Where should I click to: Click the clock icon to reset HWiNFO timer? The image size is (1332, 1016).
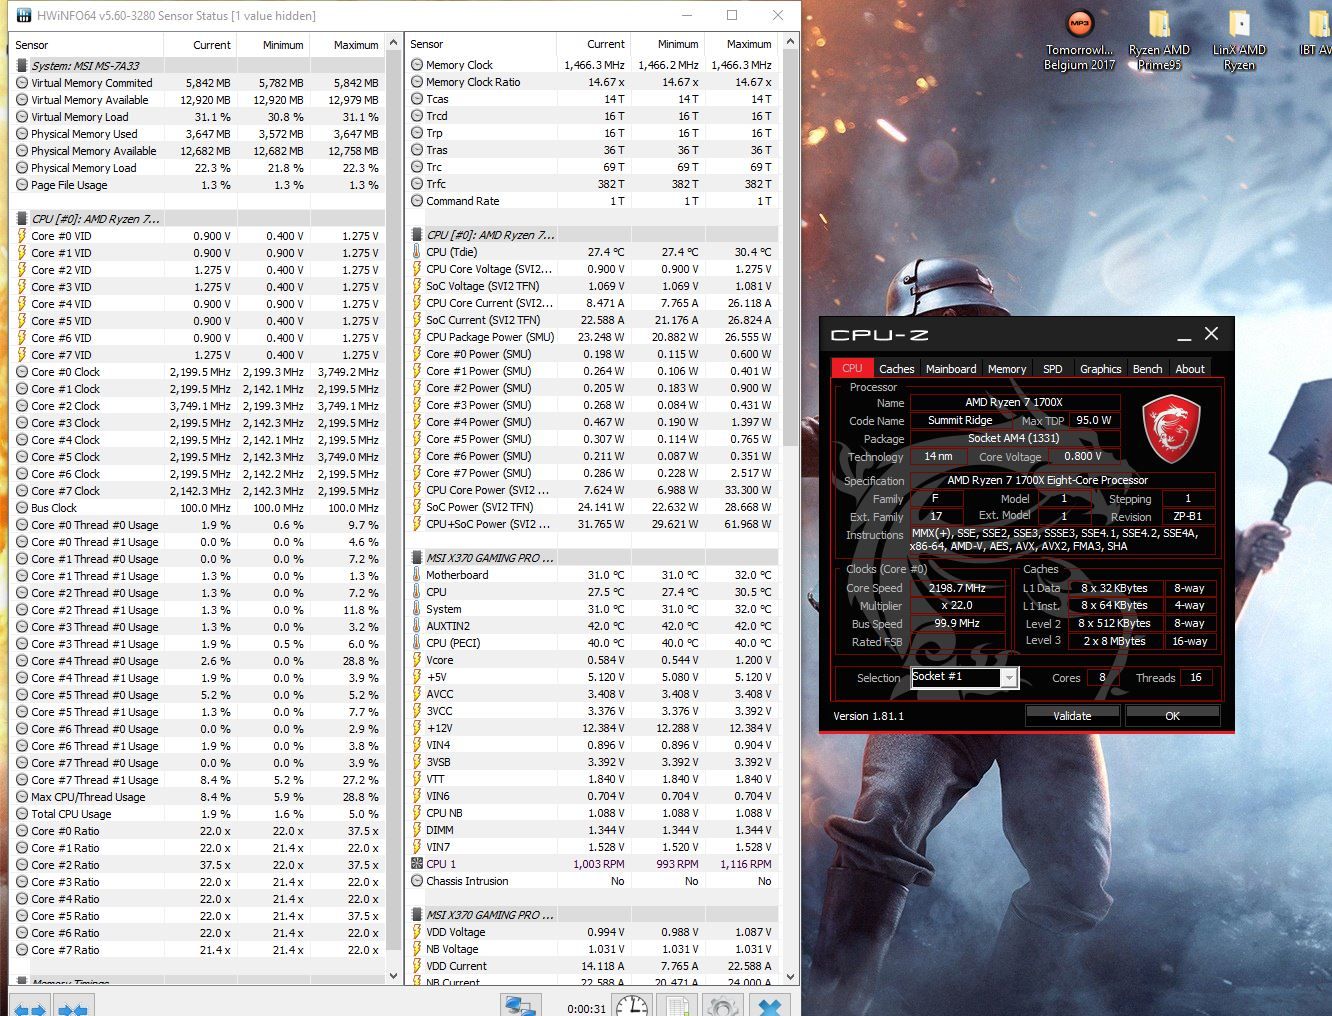[632, 1006]
